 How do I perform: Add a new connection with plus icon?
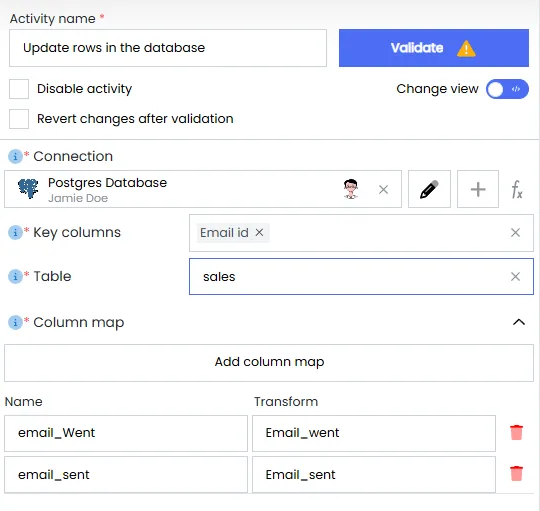pos(478,189)
